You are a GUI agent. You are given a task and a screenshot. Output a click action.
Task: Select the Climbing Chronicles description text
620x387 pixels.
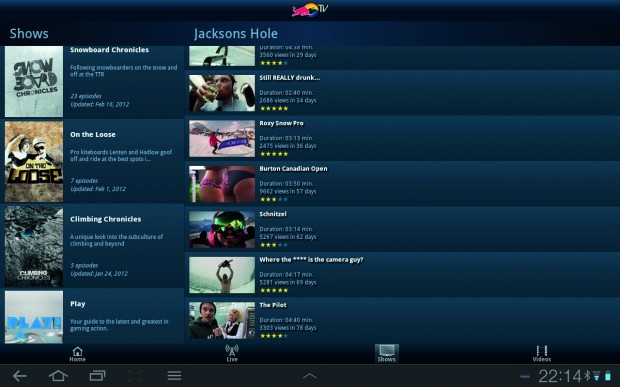tap(117, 240)
